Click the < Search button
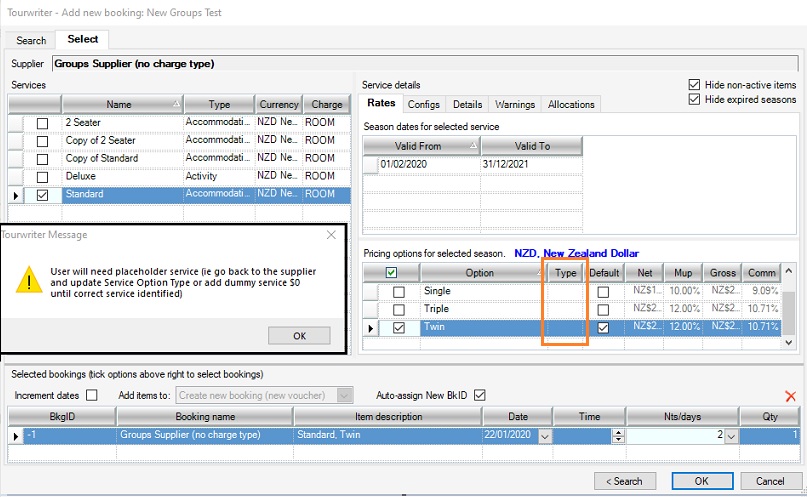The image size is (807, 497). tap(621, 481)
